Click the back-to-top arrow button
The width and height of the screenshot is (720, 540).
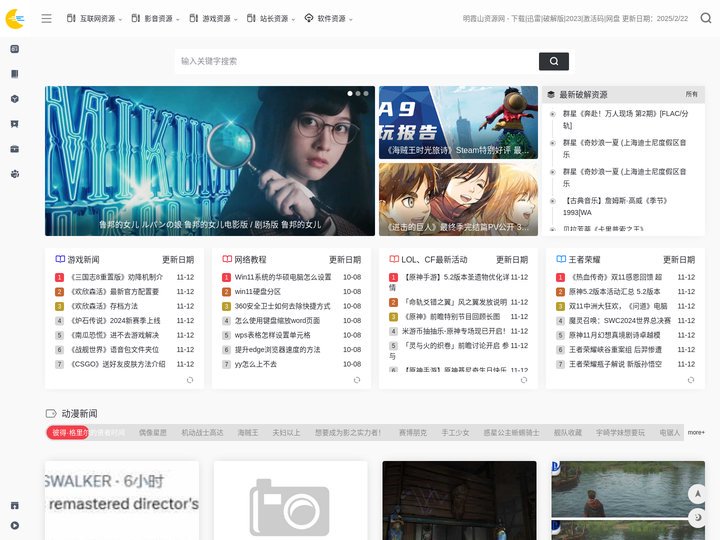click(698, 494)
